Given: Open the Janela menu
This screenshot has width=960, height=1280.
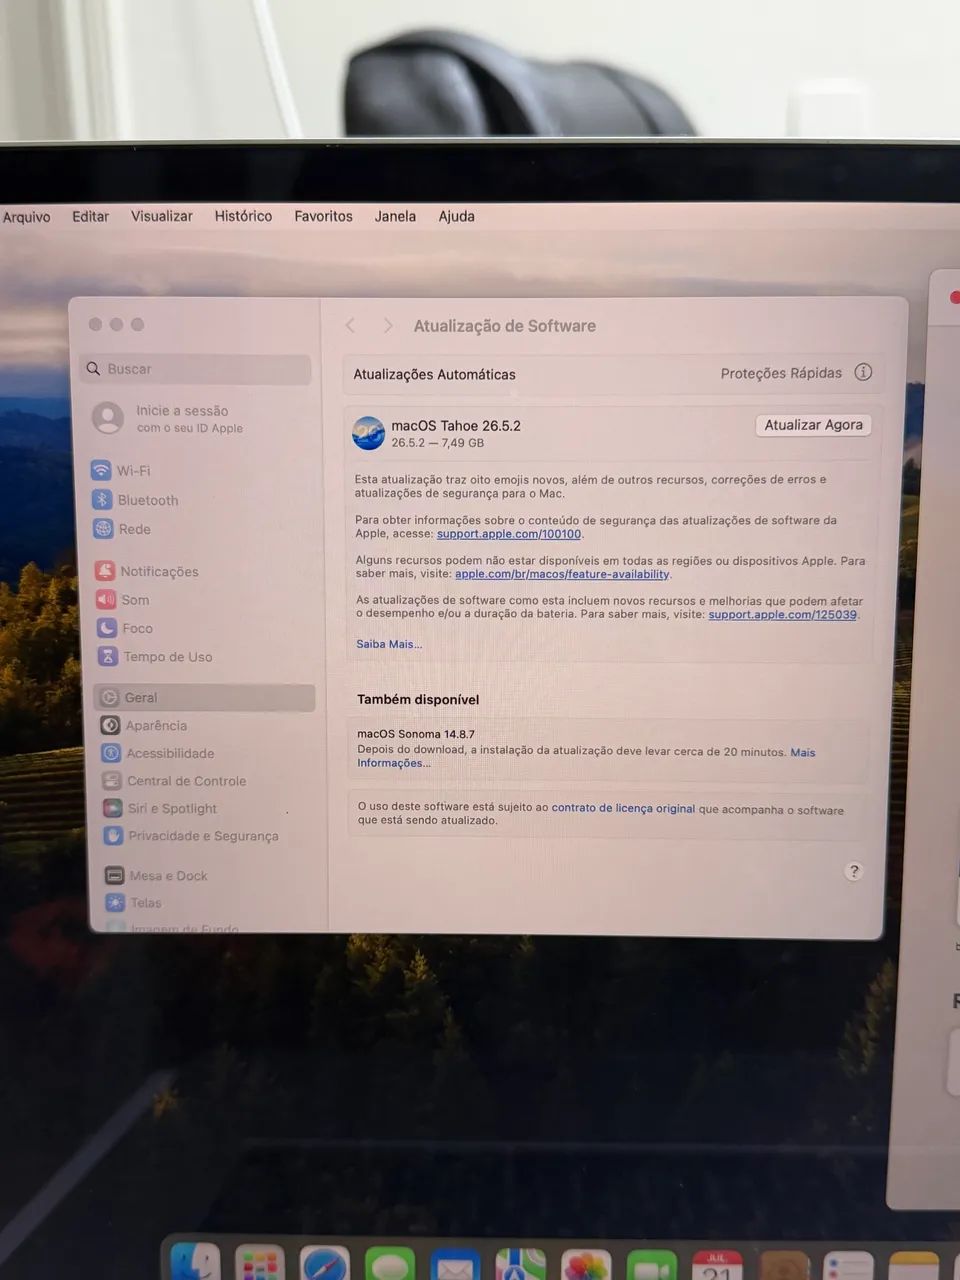Looking at the screenshot, I should [395, 216].
